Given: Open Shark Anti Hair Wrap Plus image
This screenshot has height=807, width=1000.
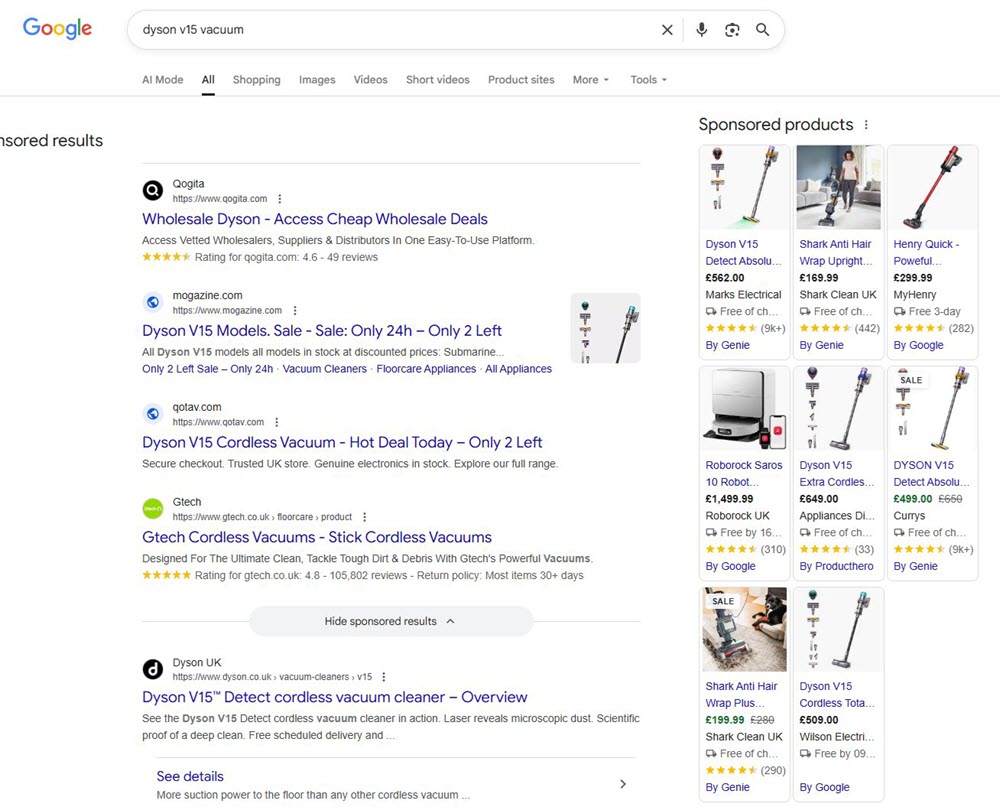Looking at the screenshot, I should [744, 630].
